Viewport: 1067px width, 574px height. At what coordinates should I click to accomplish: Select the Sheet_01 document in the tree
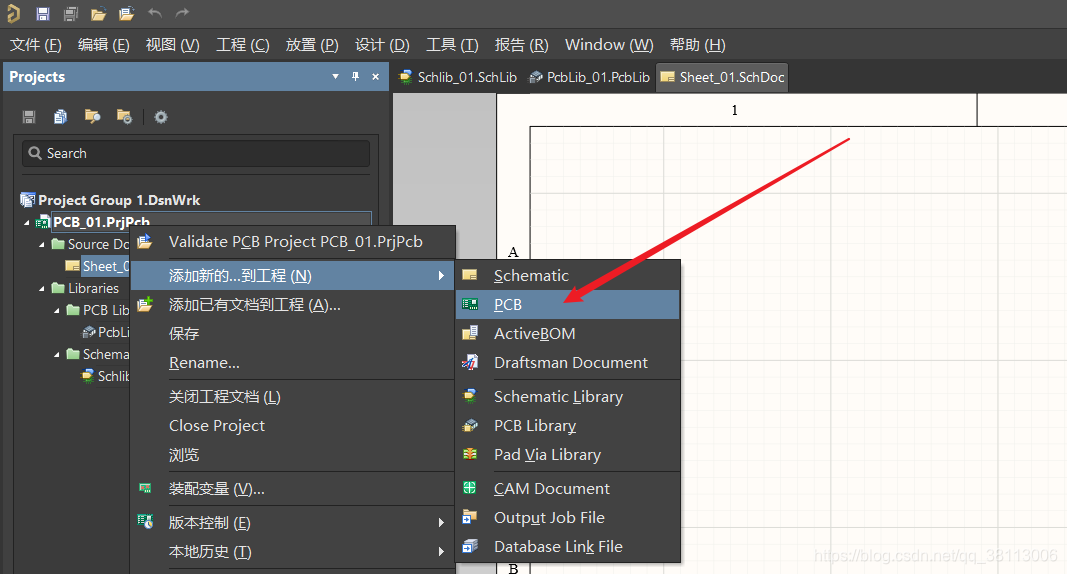[x=105, y=266]
